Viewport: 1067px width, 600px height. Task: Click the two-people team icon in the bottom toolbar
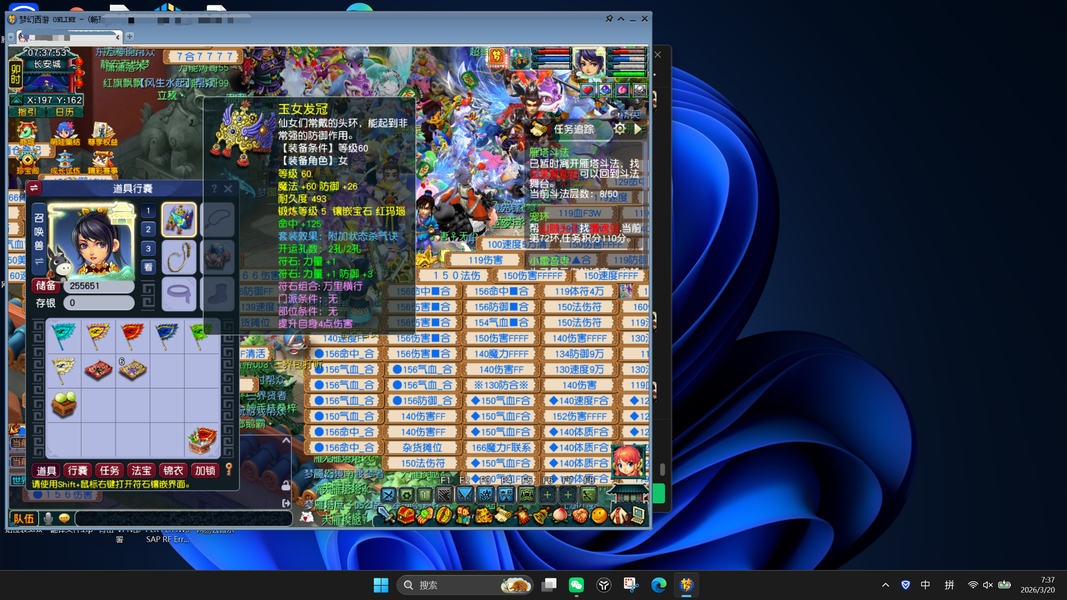pos(463,516)
